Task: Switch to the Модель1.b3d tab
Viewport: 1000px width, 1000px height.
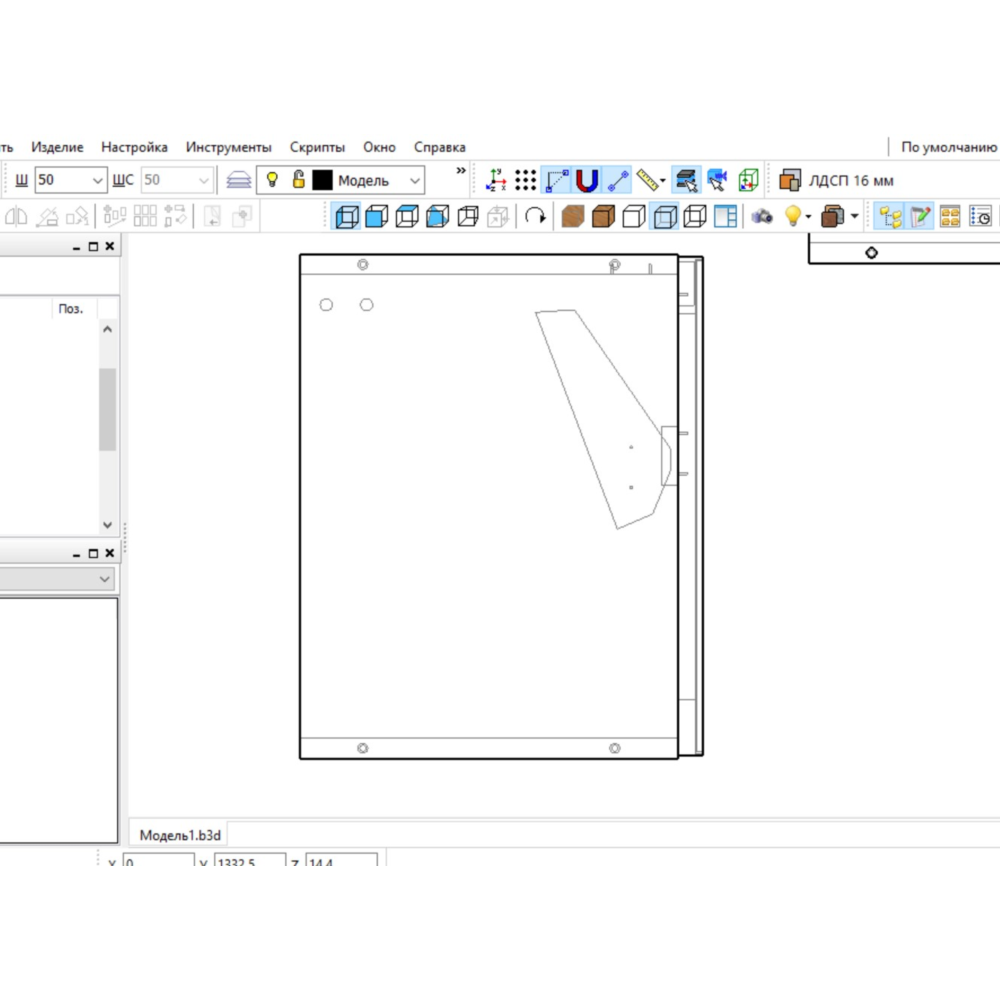Action: coord(180,835)
